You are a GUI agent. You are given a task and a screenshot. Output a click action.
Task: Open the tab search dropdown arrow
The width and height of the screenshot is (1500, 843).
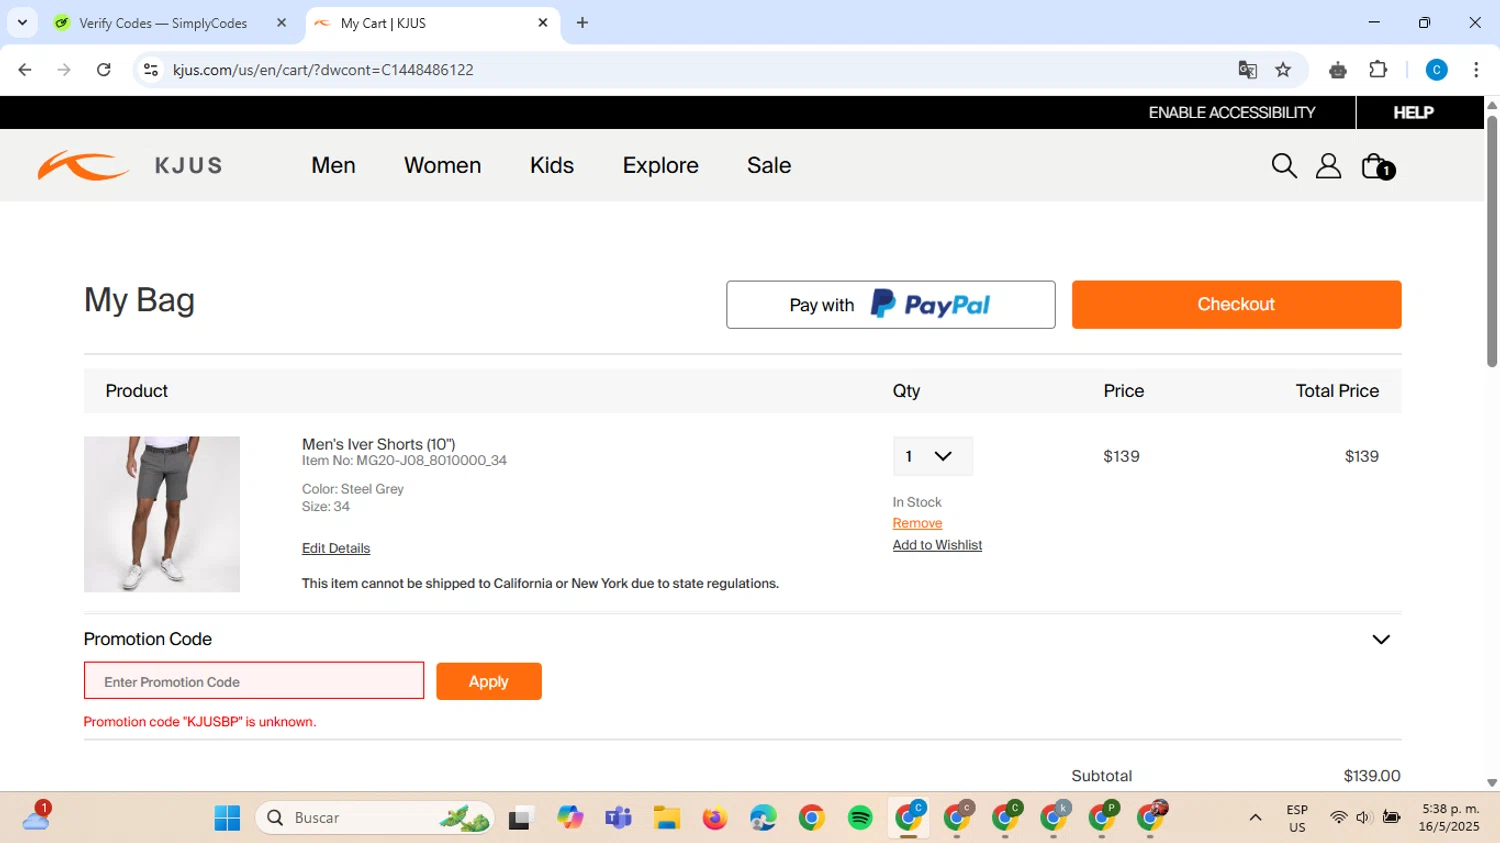tap(22, 23)
